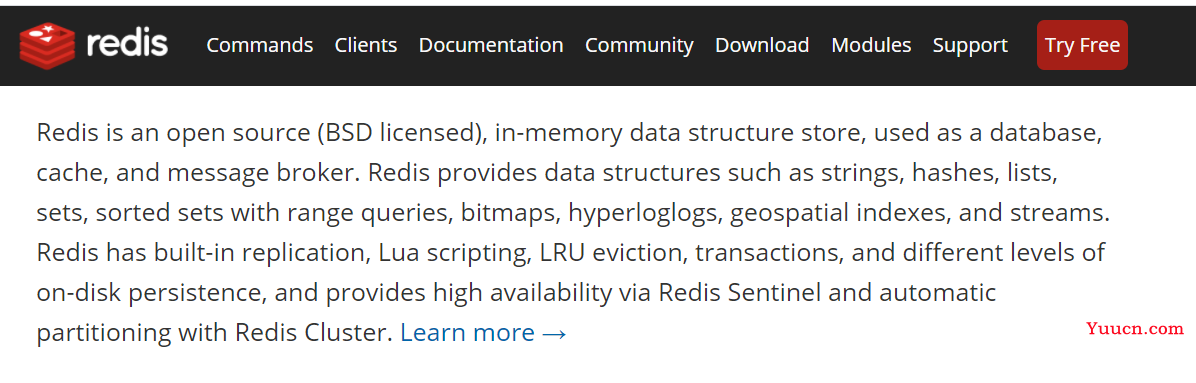Open the Support nav link
This screenshot has width=1196, height=383.
[x=970, y=46]
